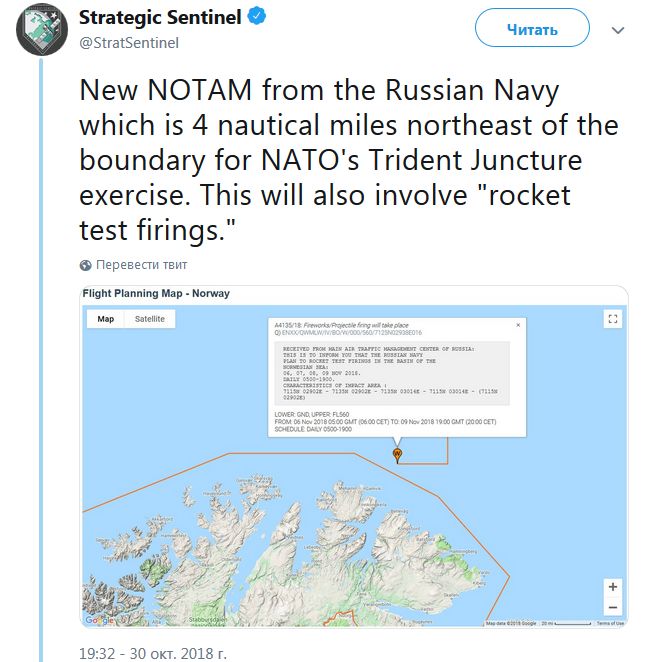Open the tweet timestamp 19:32 - 30 окт. 2018
Screen dimensions: 652x662
(153, 652)
